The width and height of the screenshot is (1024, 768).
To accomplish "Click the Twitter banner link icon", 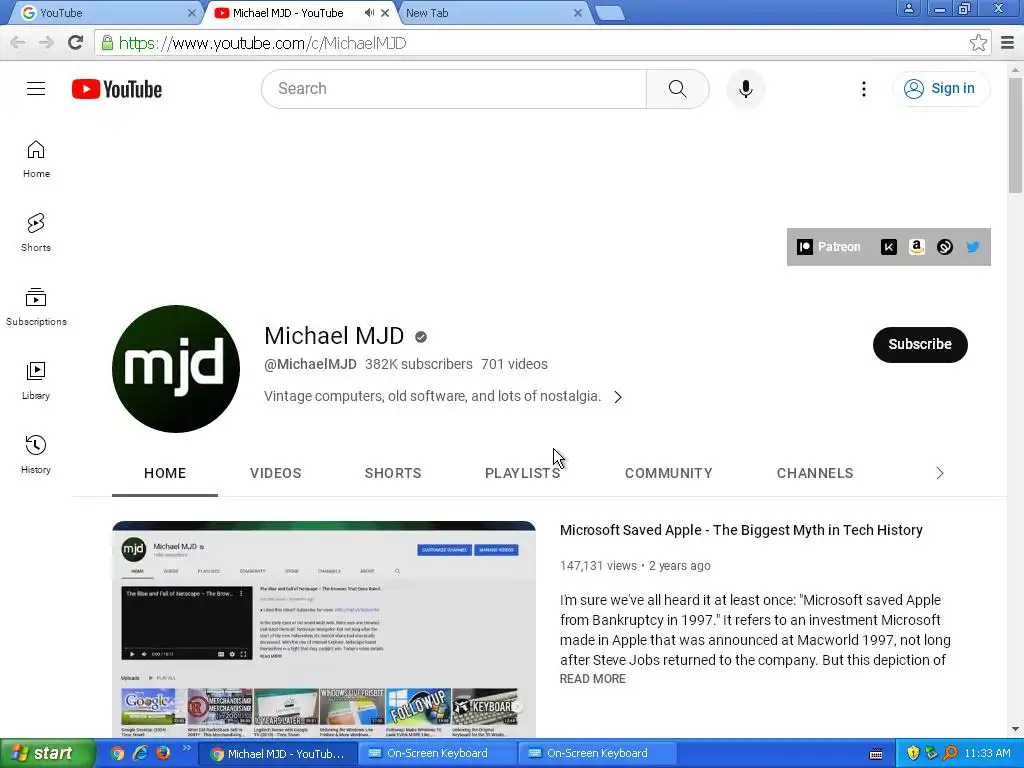I will pyautogui.click(x=972, y=247).
